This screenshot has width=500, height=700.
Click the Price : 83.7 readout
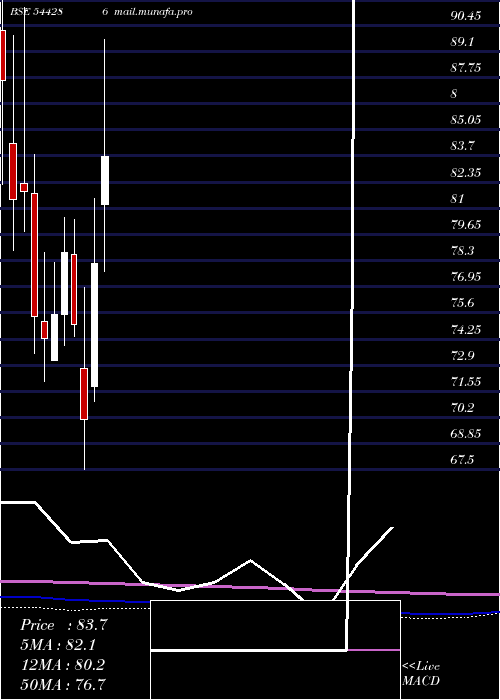63,625
